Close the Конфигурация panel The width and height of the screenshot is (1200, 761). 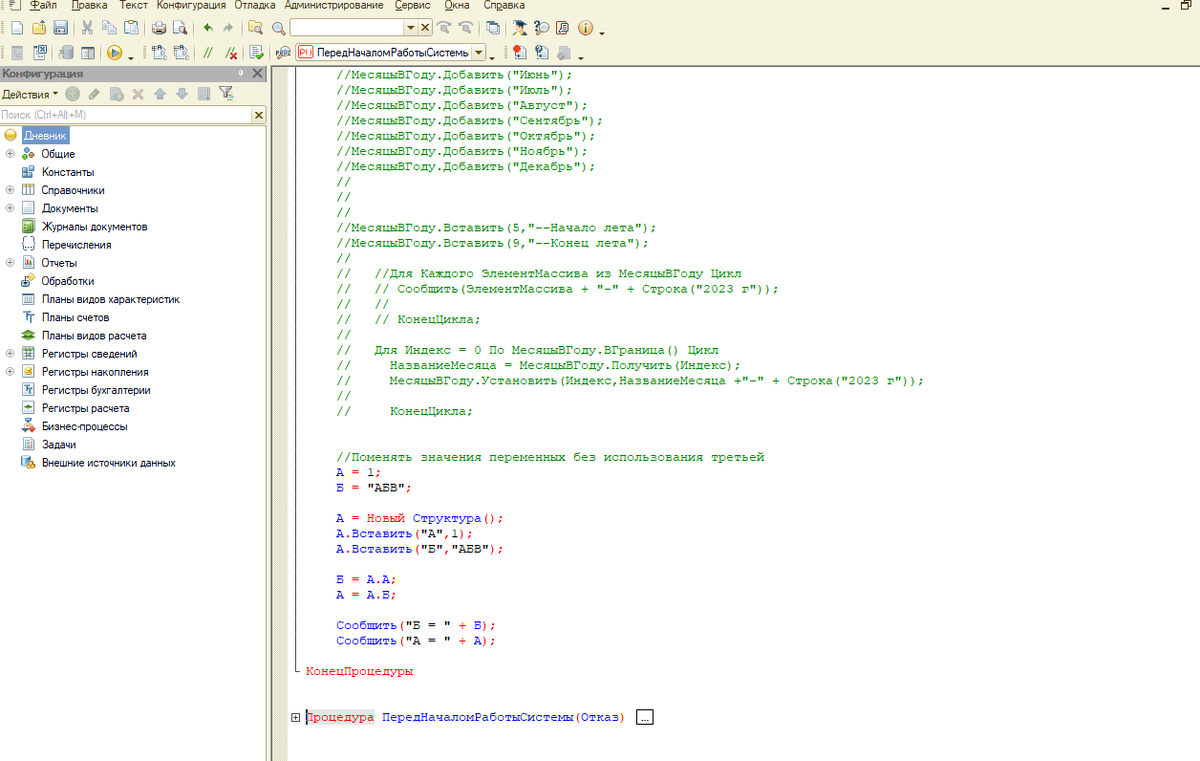click(257, 74)
